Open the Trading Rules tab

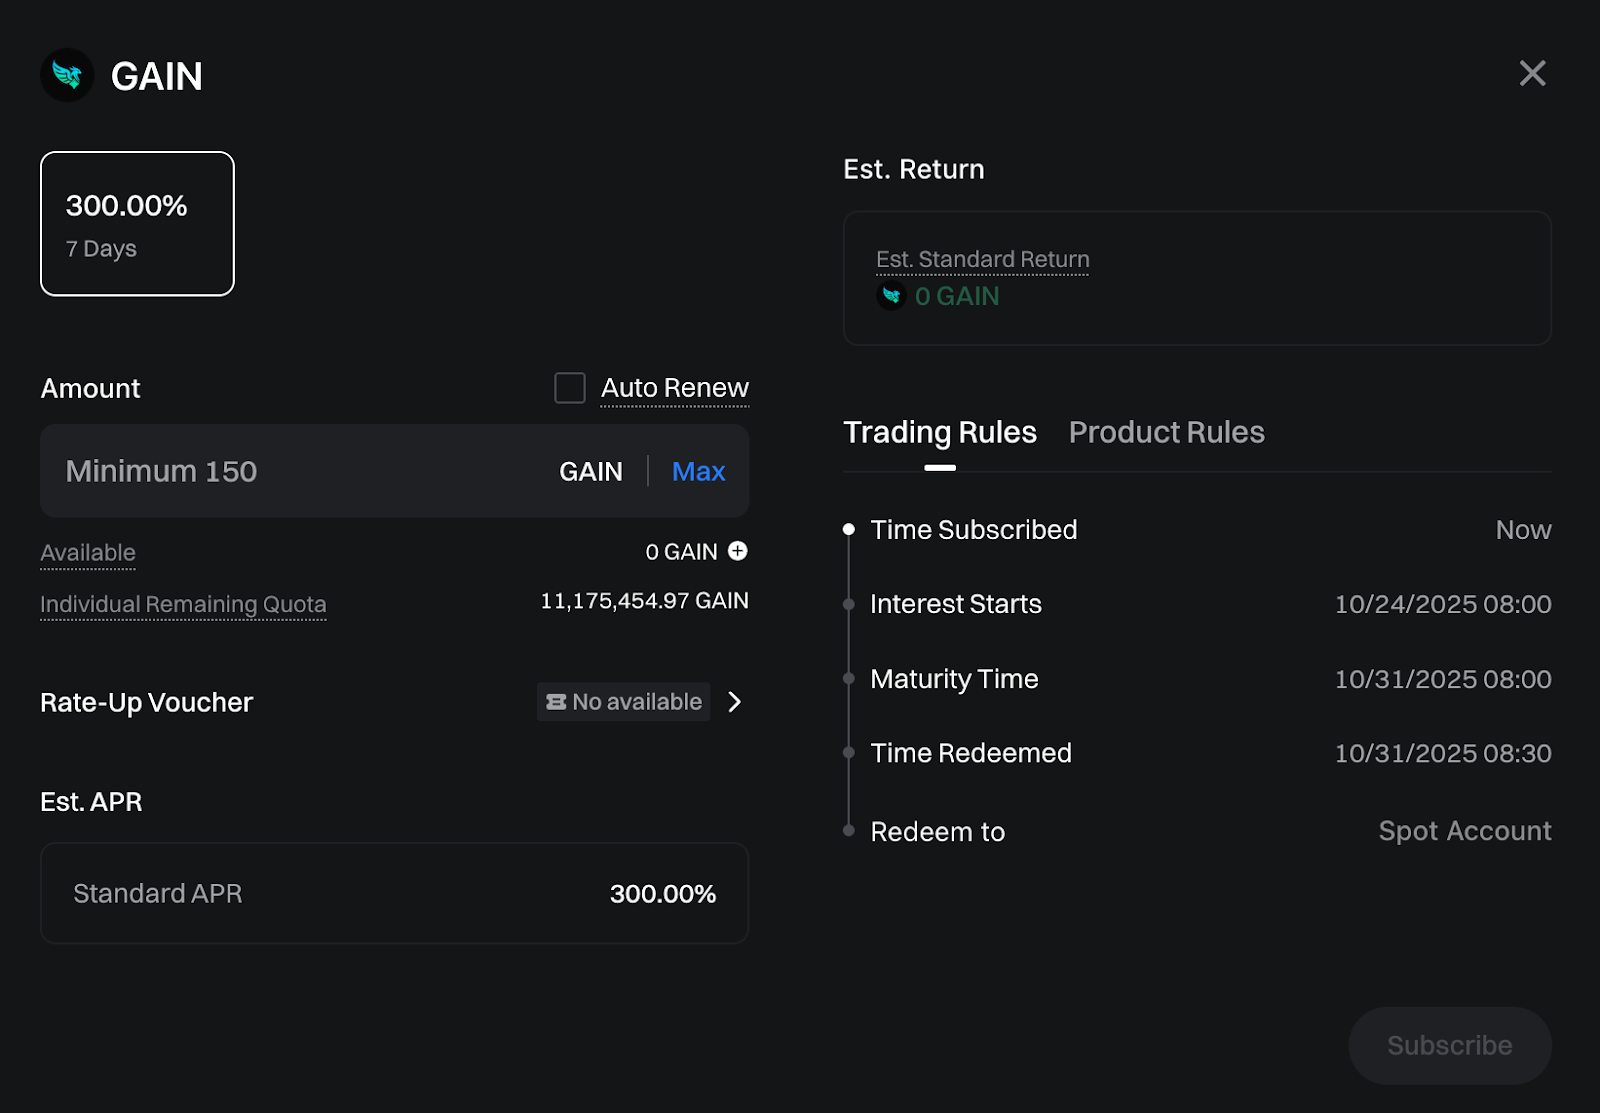coord(939,432)
